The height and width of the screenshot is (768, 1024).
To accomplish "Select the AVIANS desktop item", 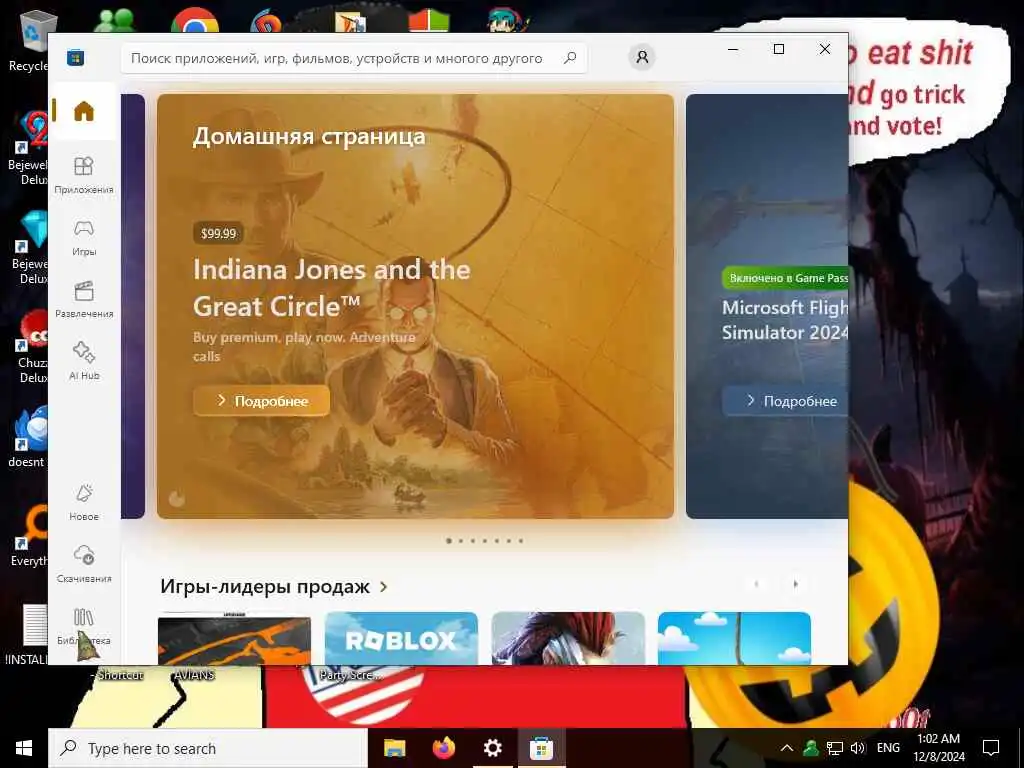I will click(x=194, y=675).
